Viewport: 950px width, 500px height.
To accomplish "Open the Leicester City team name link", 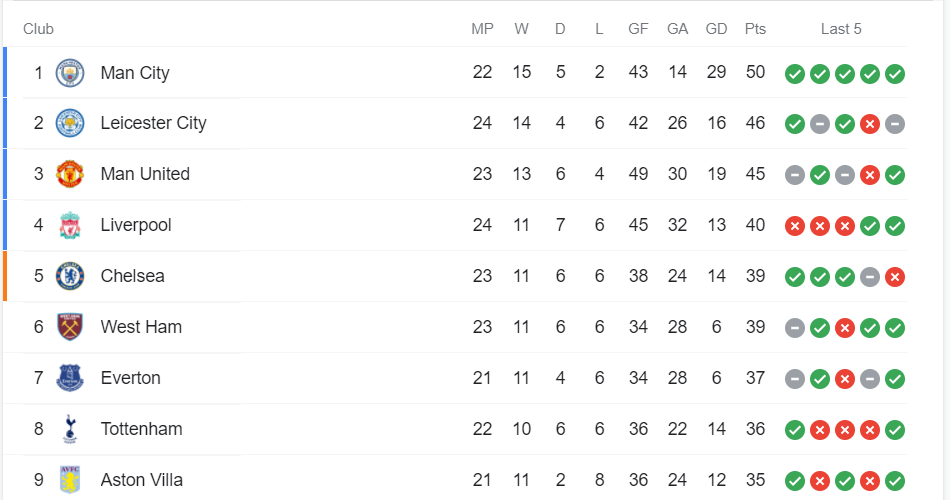I will 153,123.
